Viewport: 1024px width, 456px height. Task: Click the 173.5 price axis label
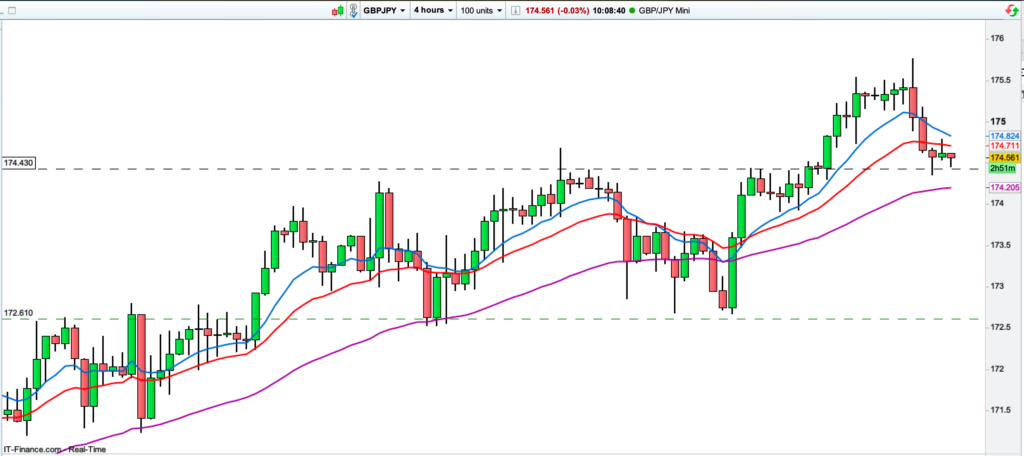click(1000, 245)
